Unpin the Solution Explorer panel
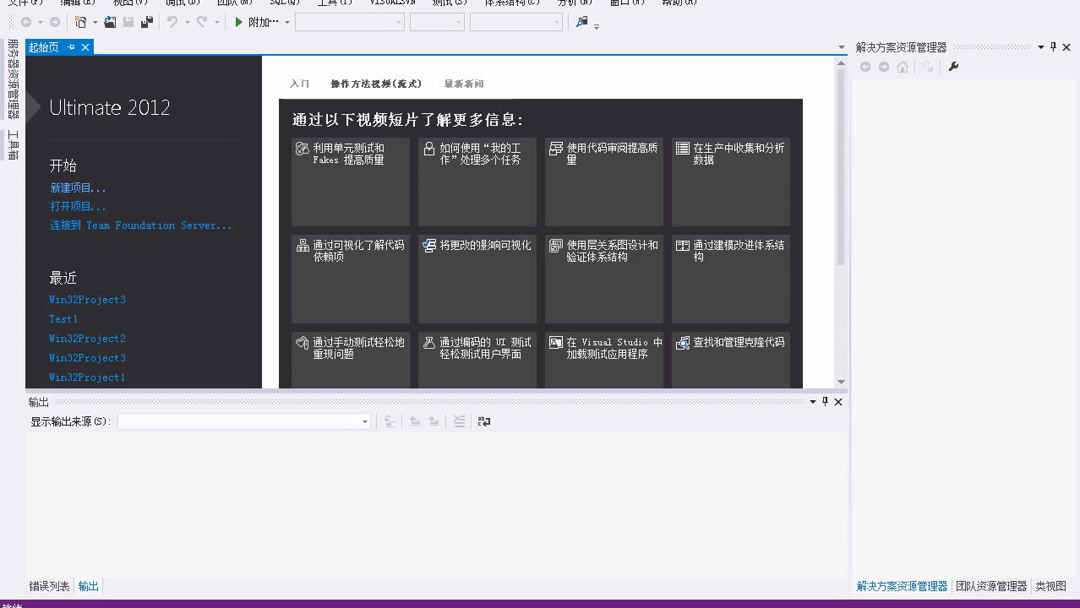The width and height of the screenshot is (1080, 608). 1053,46
